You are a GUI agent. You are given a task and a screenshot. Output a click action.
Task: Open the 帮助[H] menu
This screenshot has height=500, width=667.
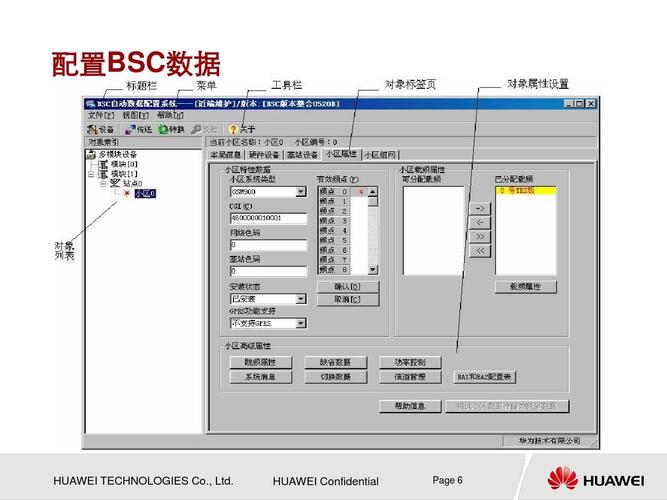coord(170,115)
